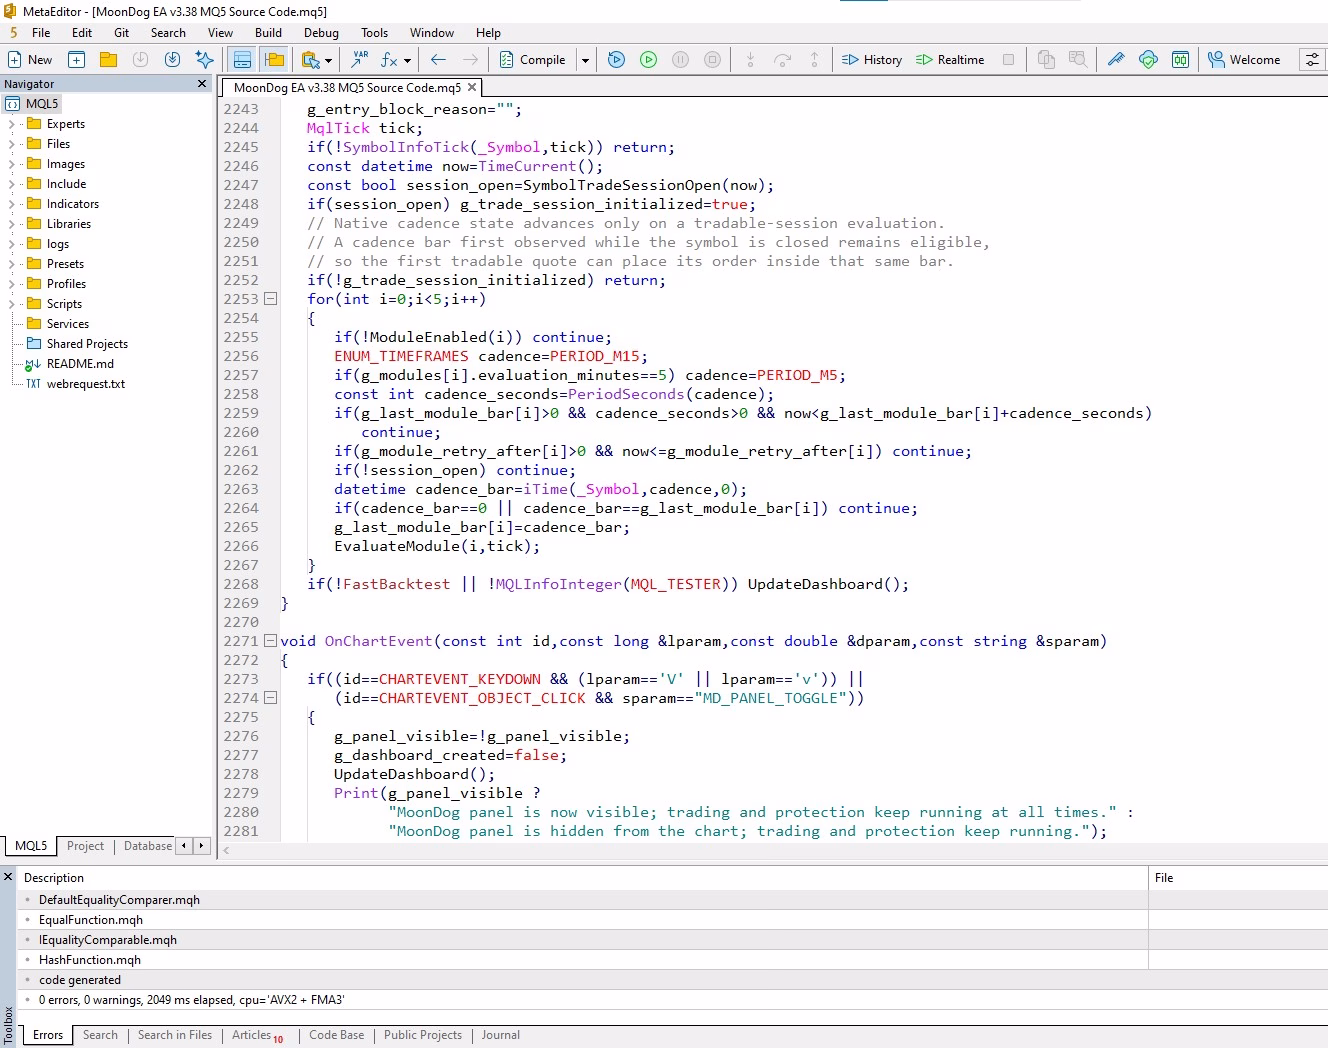Switch to the Project navigator tab
This screenshot has height=1048, width=1328.
[x=85, y=846]
